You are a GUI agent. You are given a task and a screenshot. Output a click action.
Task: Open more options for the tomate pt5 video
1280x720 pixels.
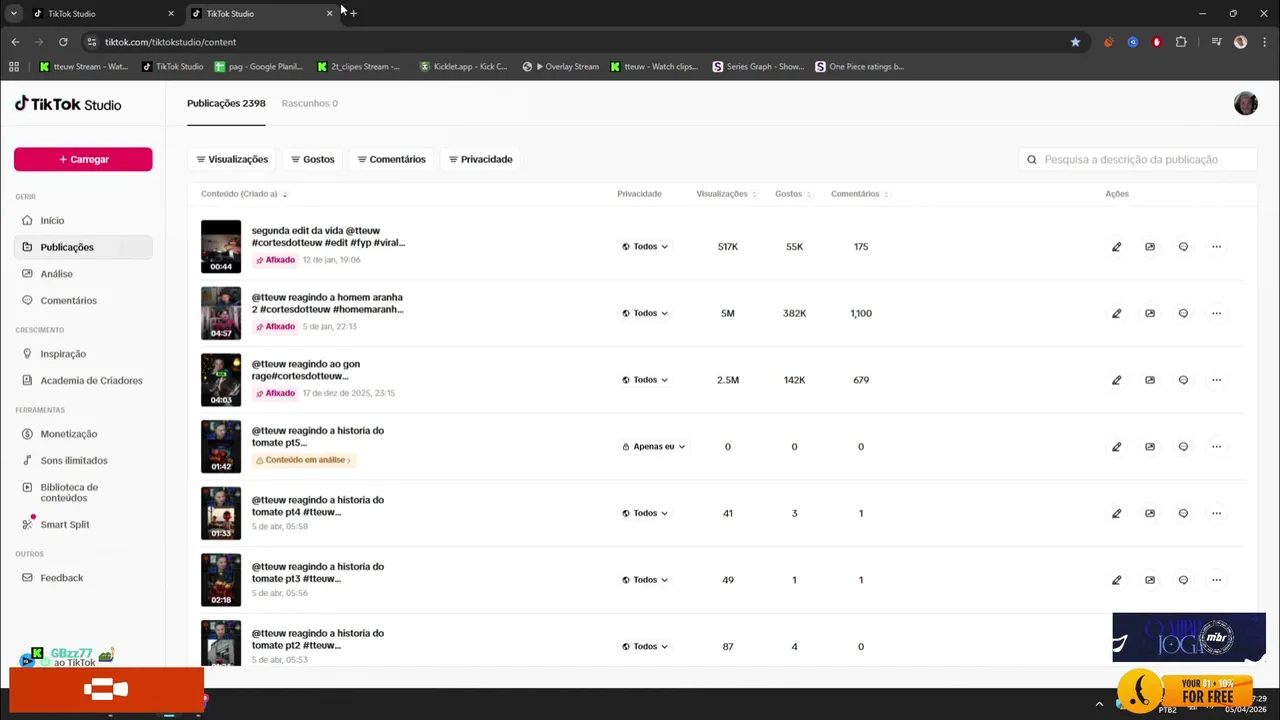point(1216,447)
